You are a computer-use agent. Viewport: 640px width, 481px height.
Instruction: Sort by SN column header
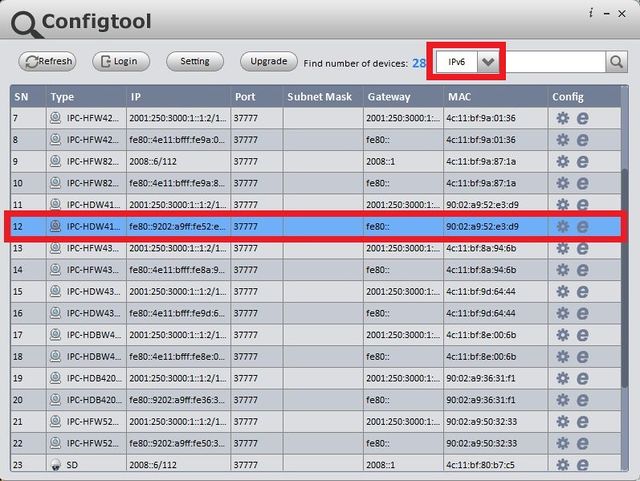28,97
